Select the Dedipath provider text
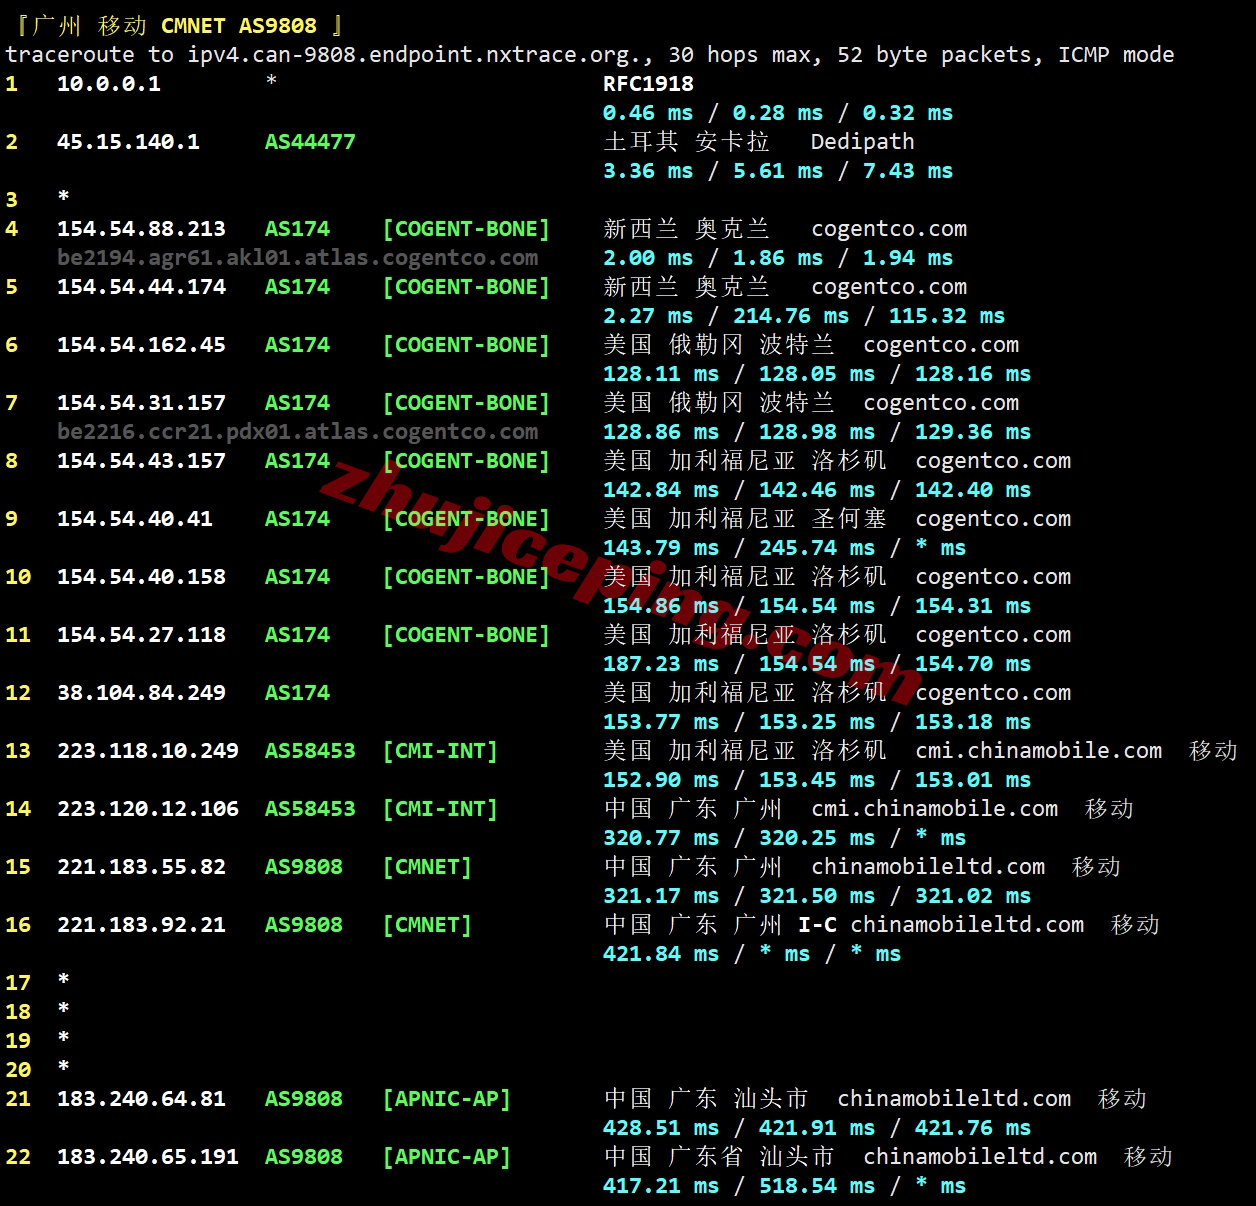 (862, 142)
